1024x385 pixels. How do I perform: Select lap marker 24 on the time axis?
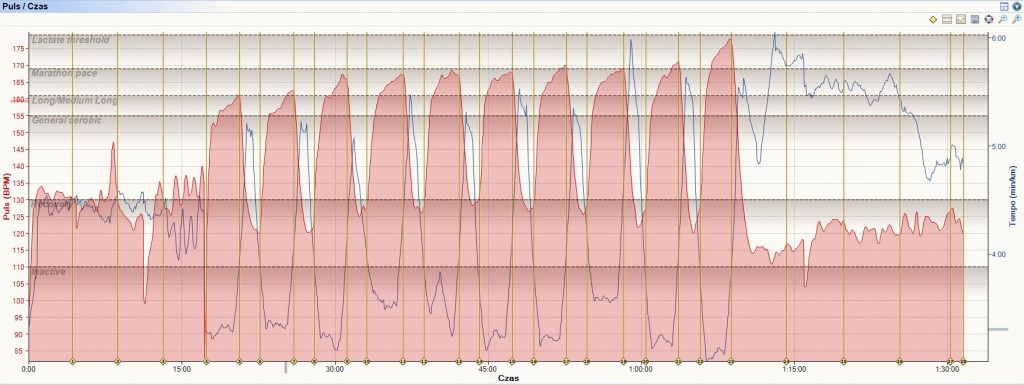click(787, 361)
